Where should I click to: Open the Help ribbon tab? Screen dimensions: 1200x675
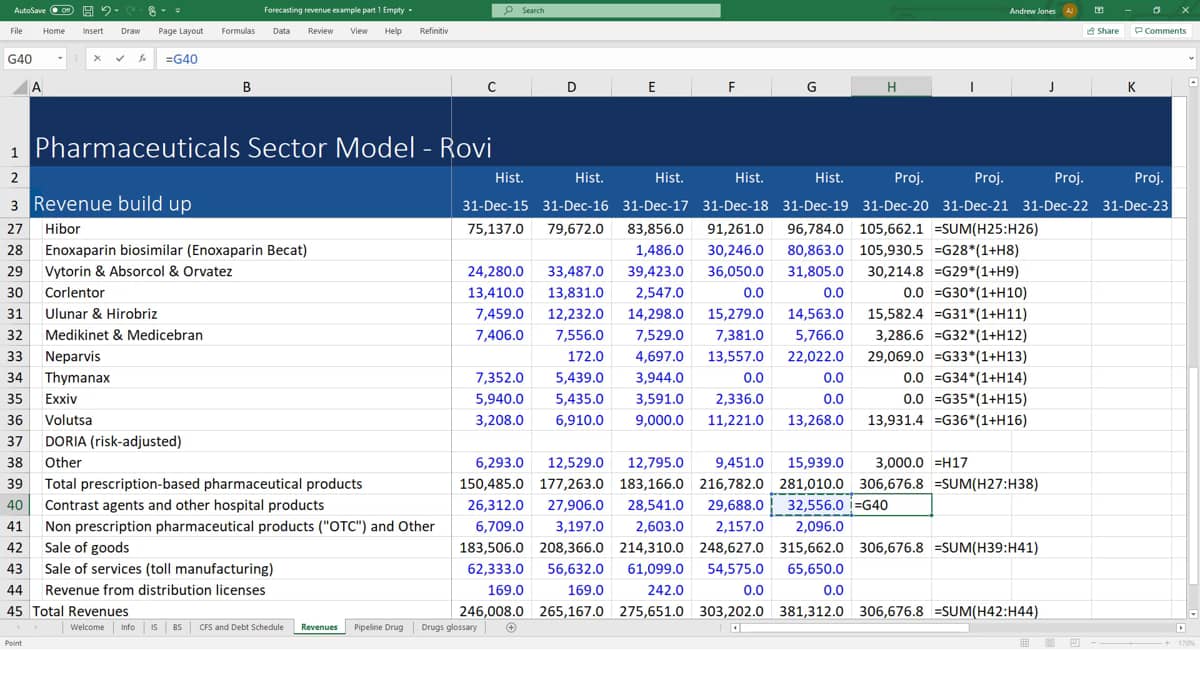(394, 31)
